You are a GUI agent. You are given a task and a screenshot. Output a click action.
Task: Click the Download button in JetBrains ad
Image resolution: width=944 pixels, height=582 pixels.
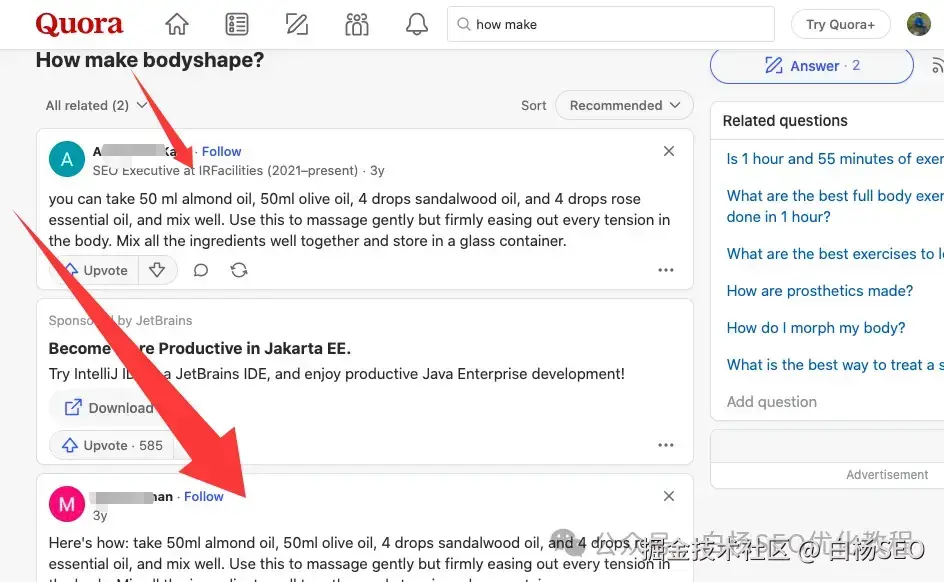[x=110, y=408]
